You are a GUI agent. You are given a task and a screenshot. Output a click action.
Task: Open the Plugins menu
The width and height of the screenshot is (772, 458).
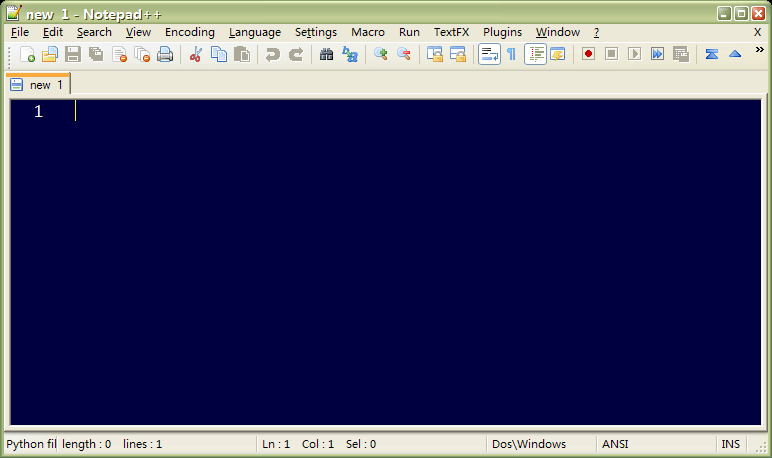(x=502, y=32)
